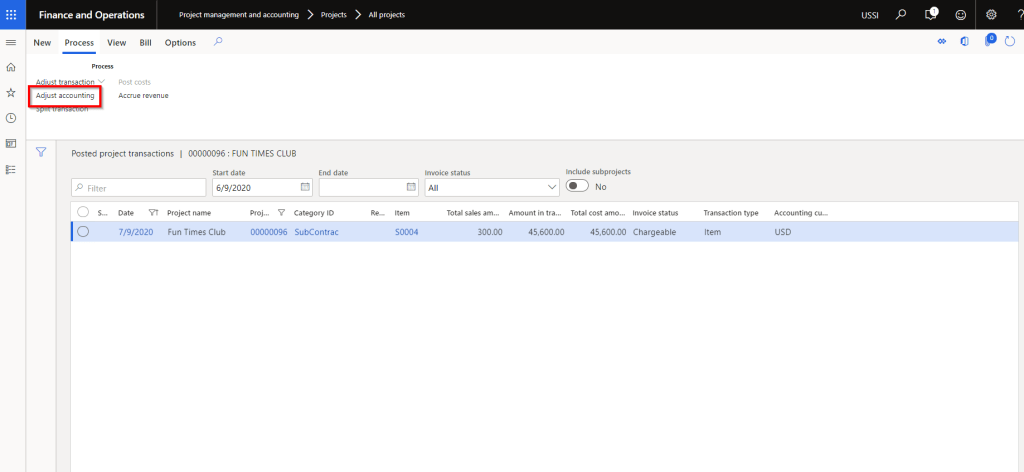
Task: Open the filter pane funnel icon
Action: (42, 152)
